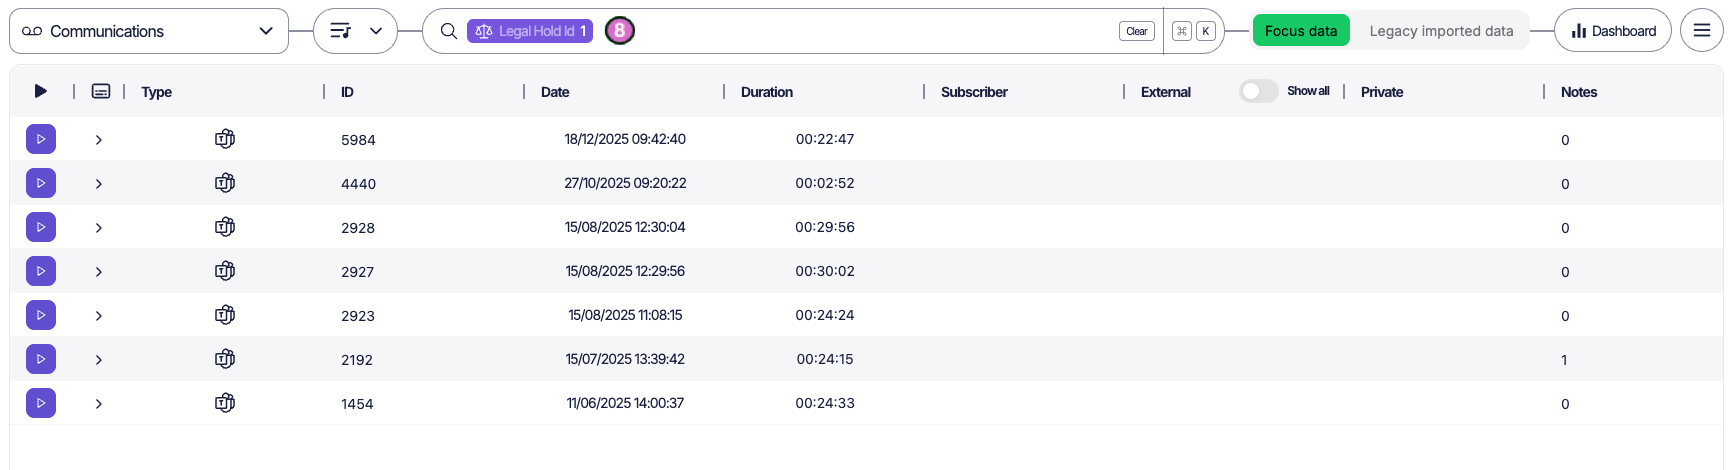
Task: Toggle the Show all switch
Action: pyautogui.click(x=1258, y=91)
